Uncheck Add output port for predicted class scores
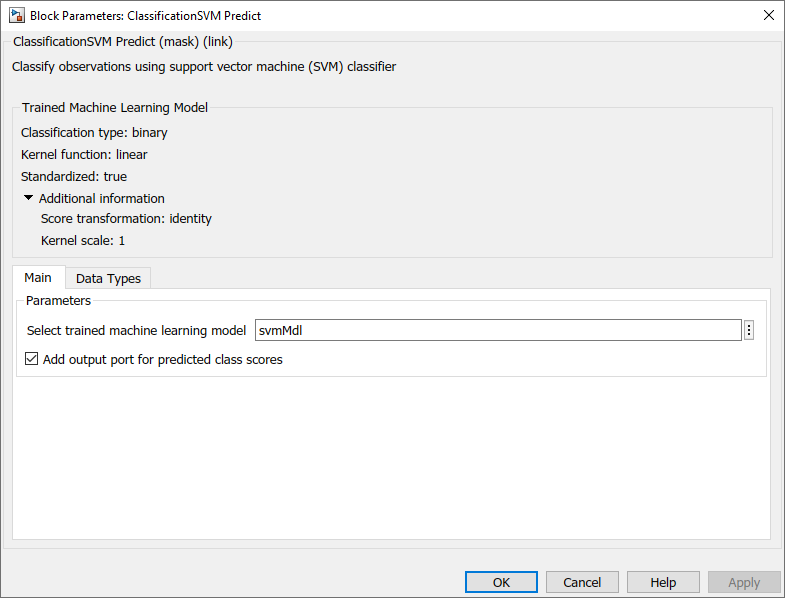This screenshot has height=598, width=785. [x=32, y=360]
